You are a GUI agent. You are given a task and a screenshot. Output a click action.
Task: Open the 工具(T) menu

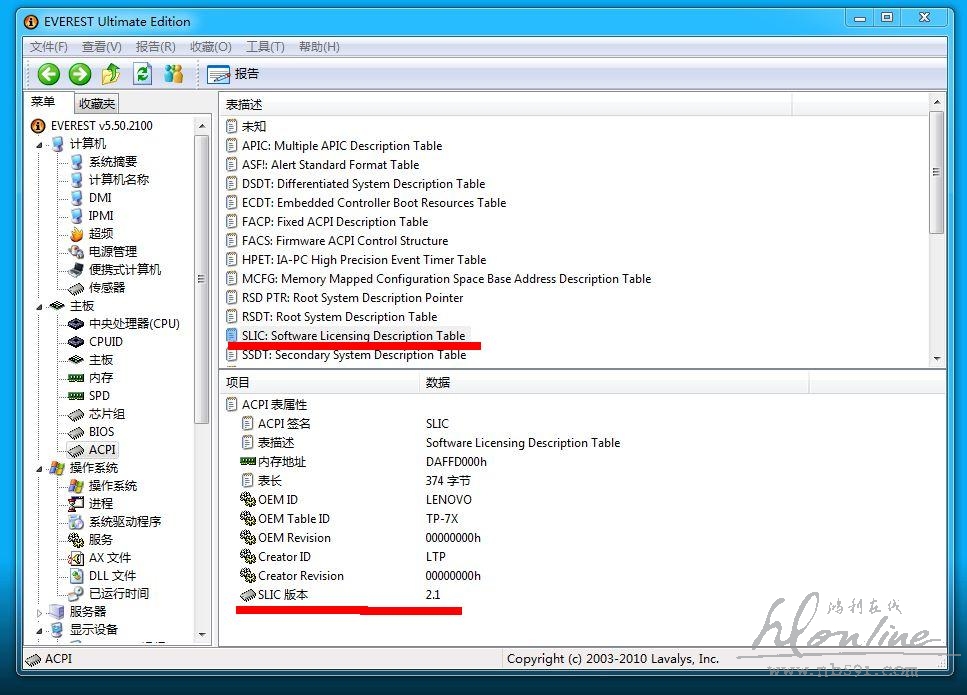click(265, 47)
